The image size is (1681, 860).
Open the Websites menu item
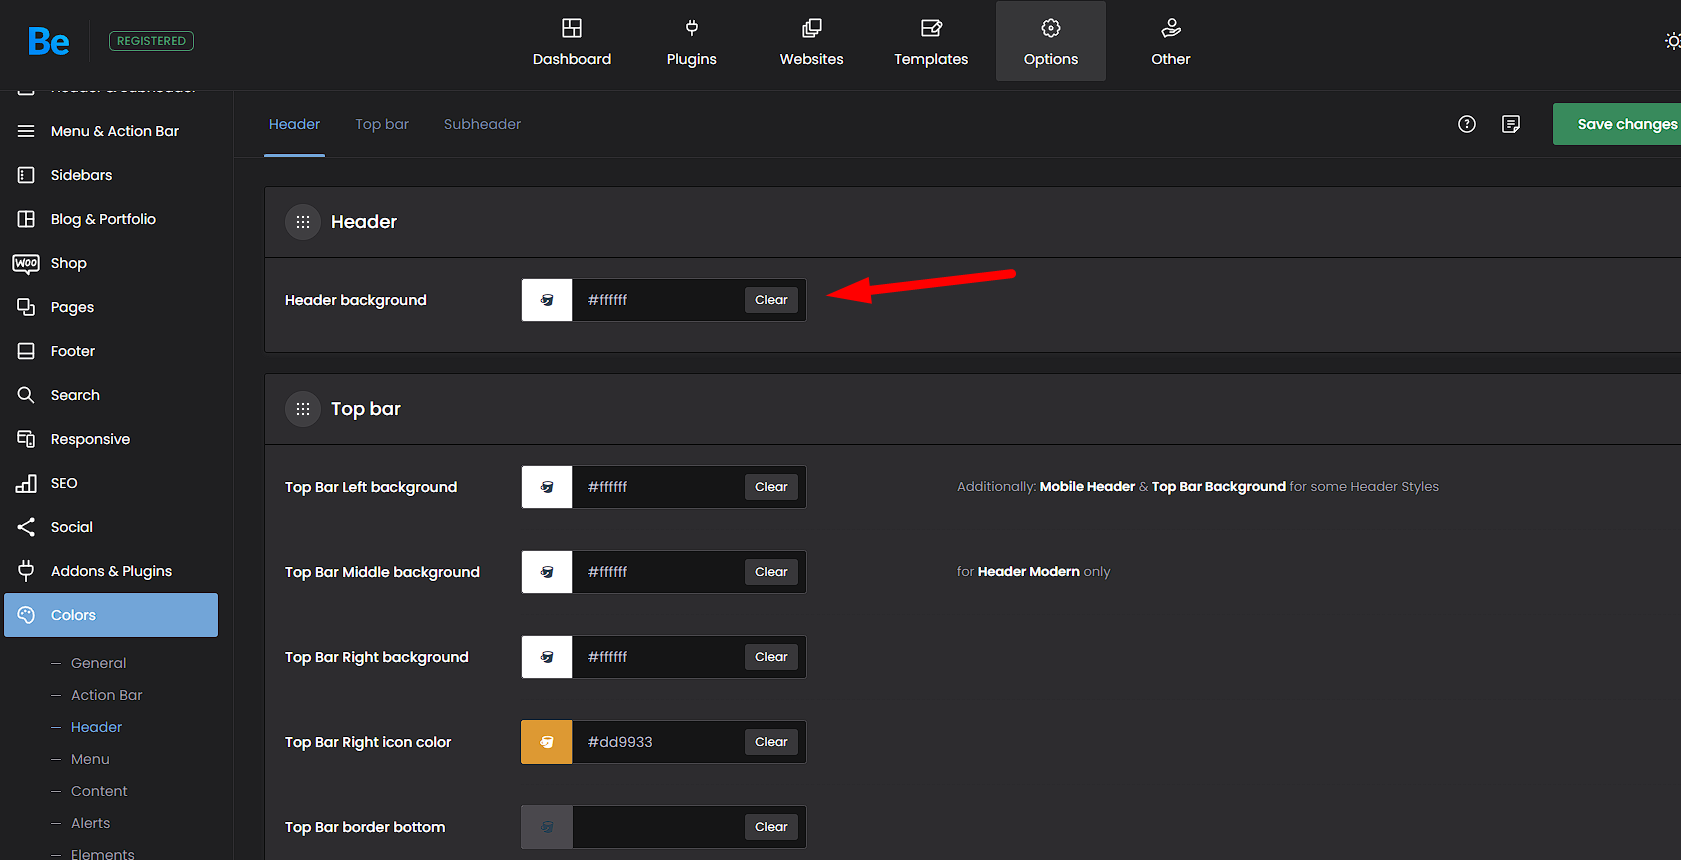click(812, 42)
